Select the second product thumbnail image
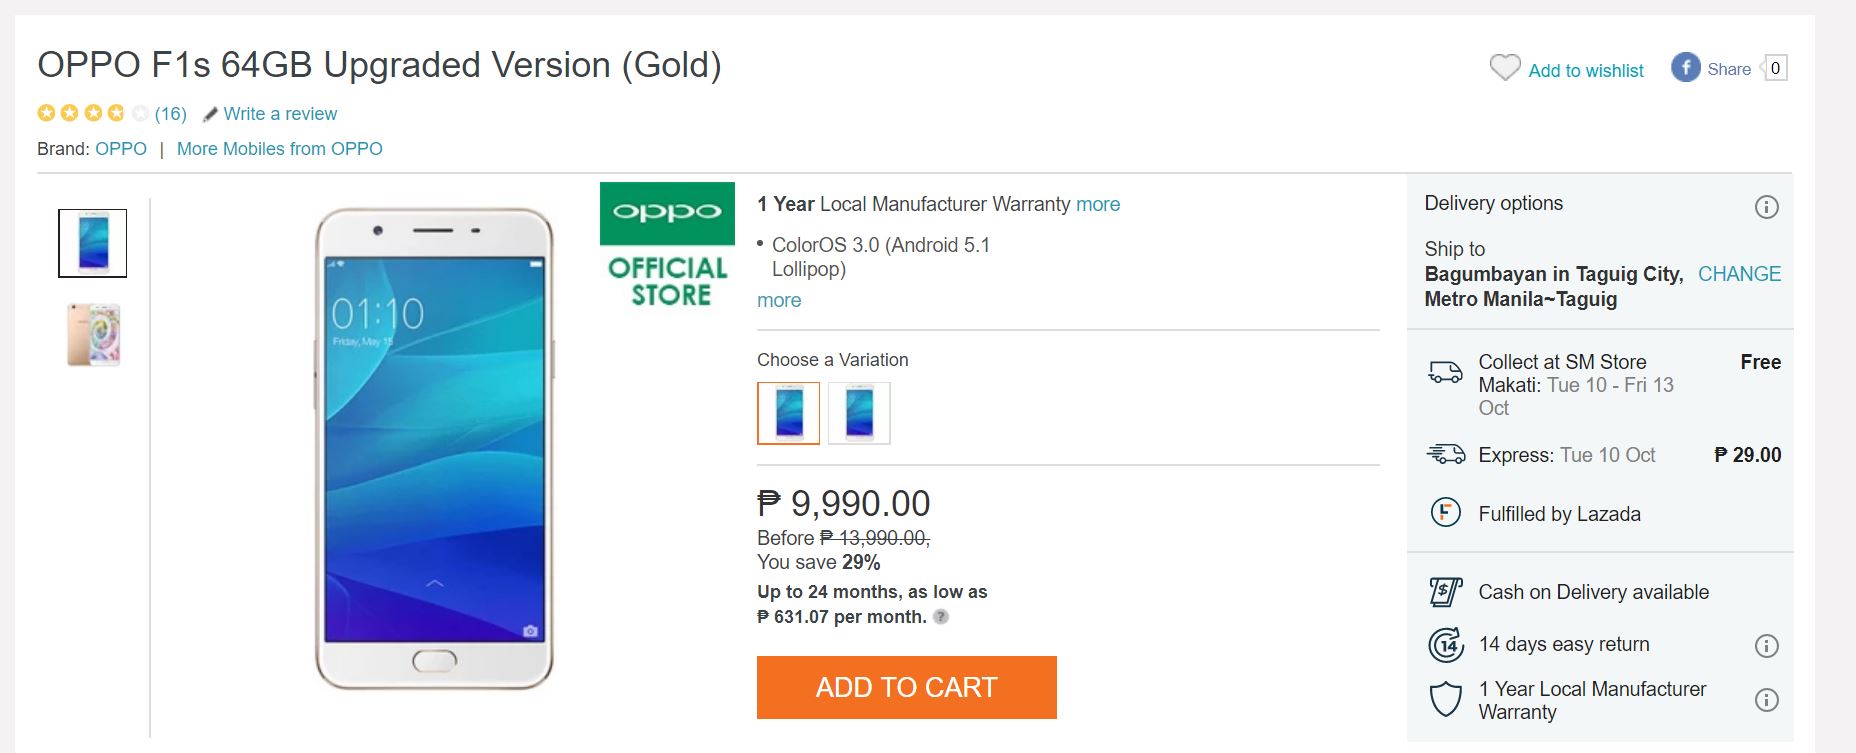Screen dimensions: 1856x753 pyautogui.click(x=93, y=335)
